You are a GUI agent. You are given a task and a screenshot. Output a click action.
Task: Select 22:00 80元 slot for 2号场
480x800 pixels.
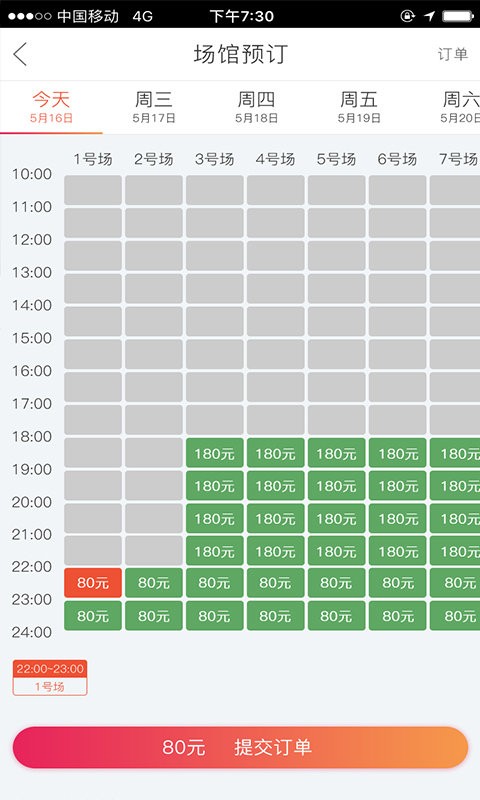154,583
